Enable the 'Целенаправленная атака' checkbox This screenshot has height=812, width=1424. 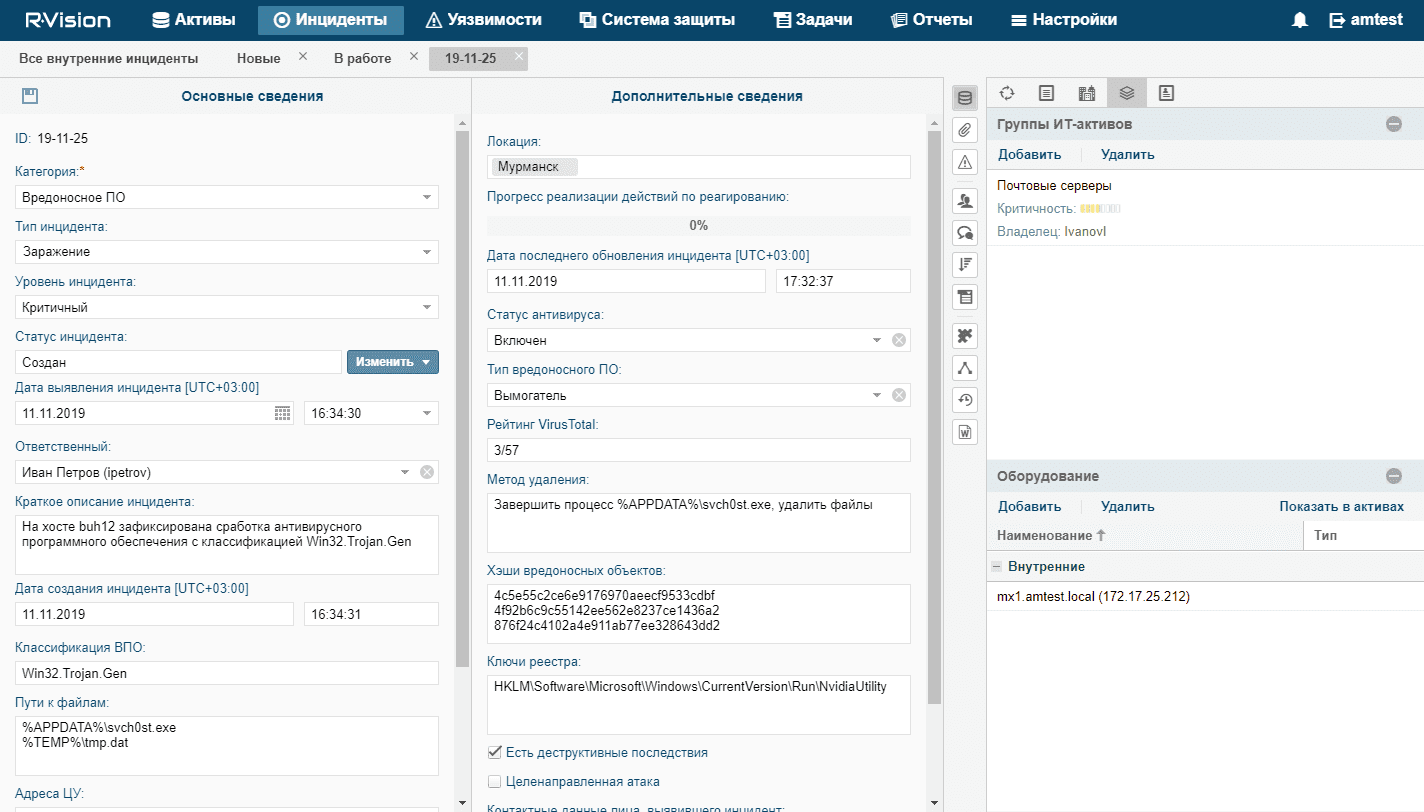(x=494, y=781)
